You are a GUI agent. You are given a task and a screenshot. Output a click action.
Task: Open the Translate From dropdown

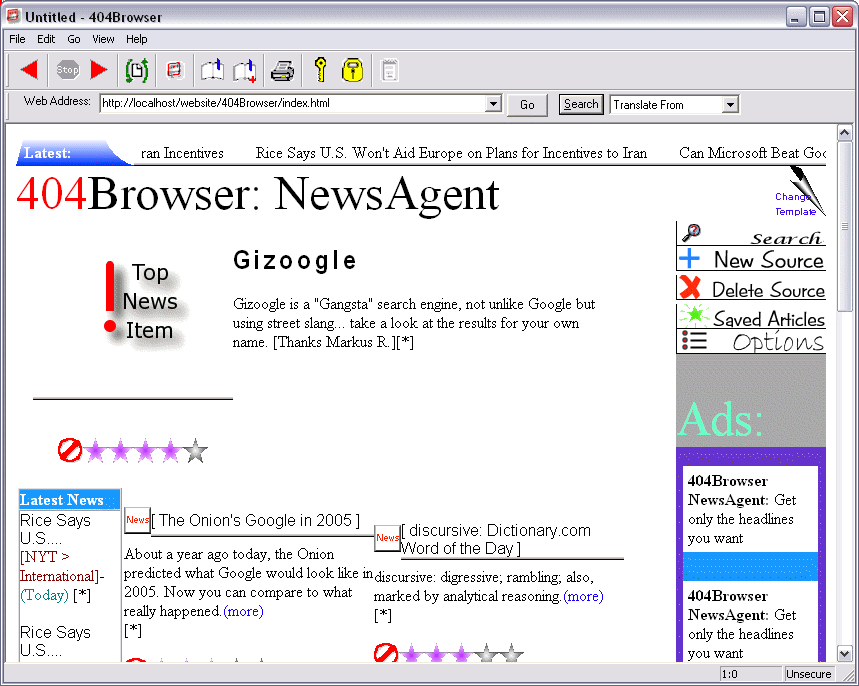(730, 105)
